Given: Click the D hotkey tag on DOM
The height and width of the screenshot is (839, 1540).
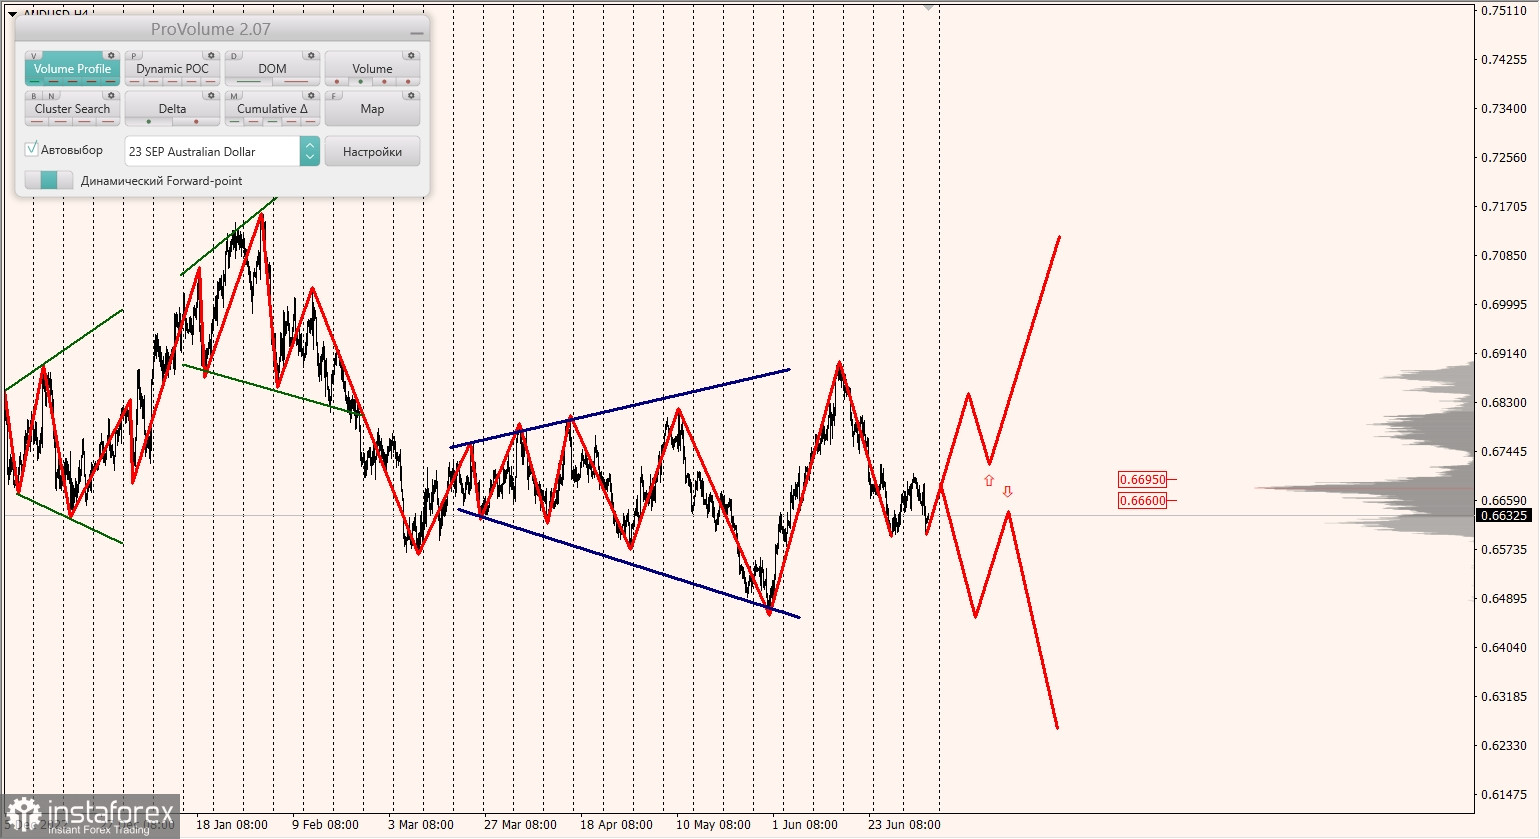Looking at the screenshot, I should pos(234,56).
